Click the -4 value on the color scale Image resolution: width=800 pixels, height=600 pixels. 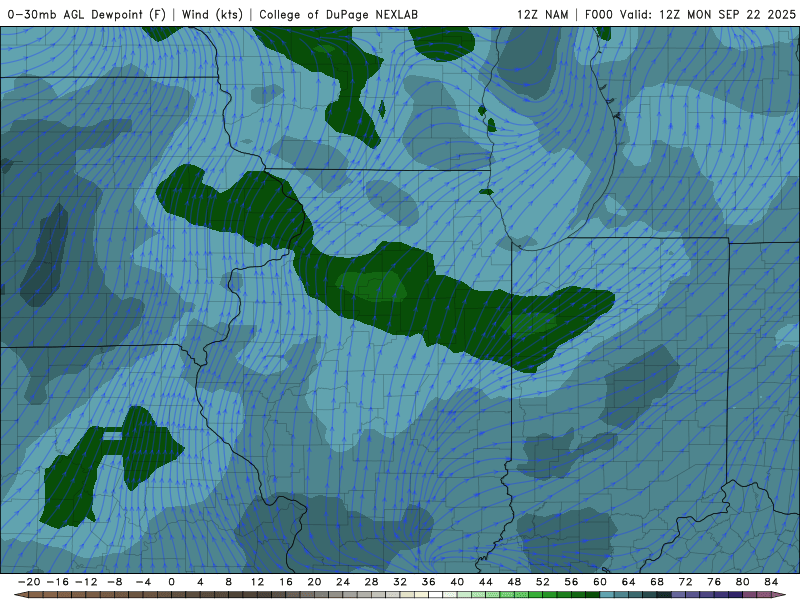click(143, 582)
